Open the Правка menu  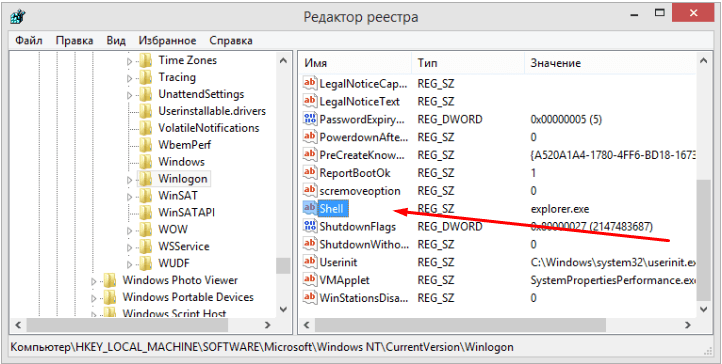74,40
